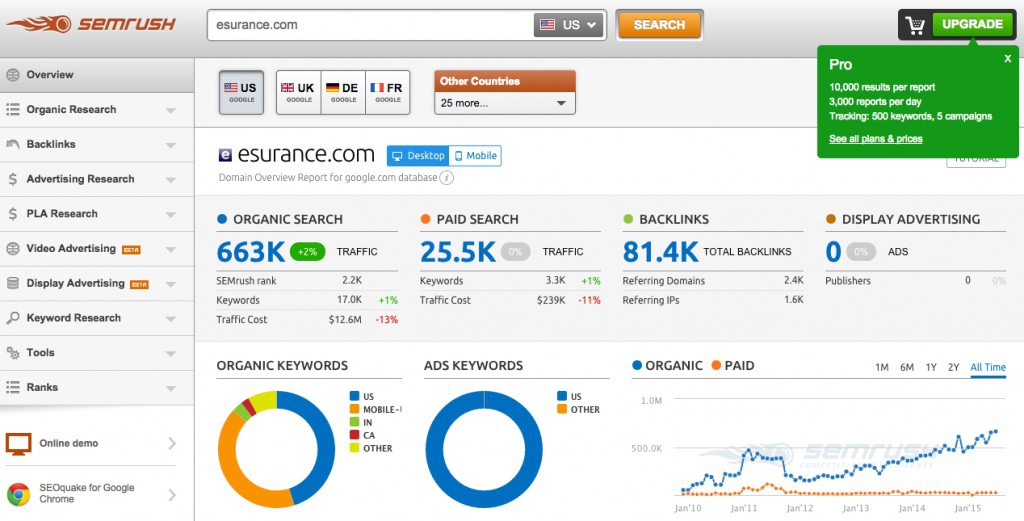Image resolution: width=1024 pixels, height=521 pixels.
Task: Click the orange SEARCH button
Action: [659, 25]
